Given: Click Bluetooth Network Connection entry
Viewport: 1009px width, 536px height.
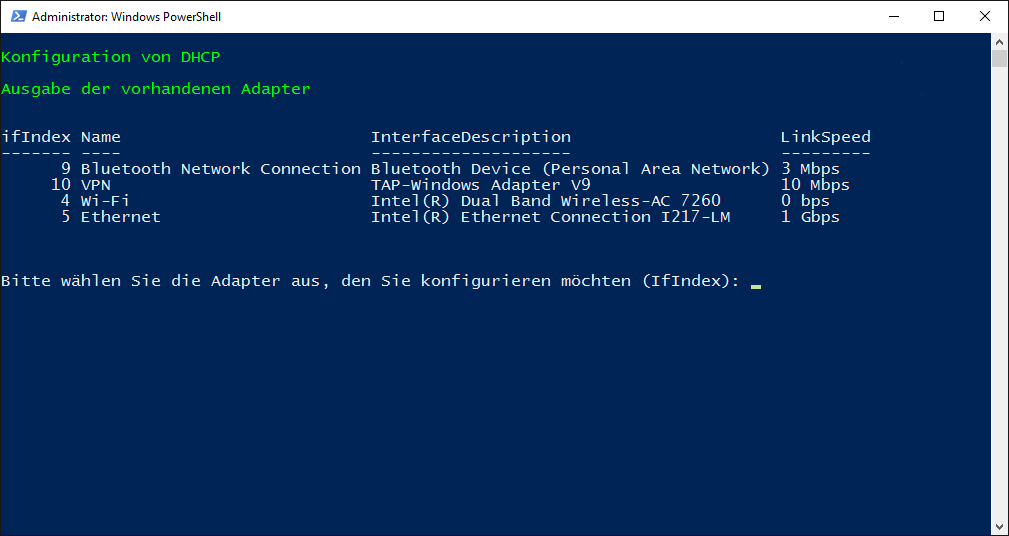Looking at the screenshot, I should pos(221,169).
